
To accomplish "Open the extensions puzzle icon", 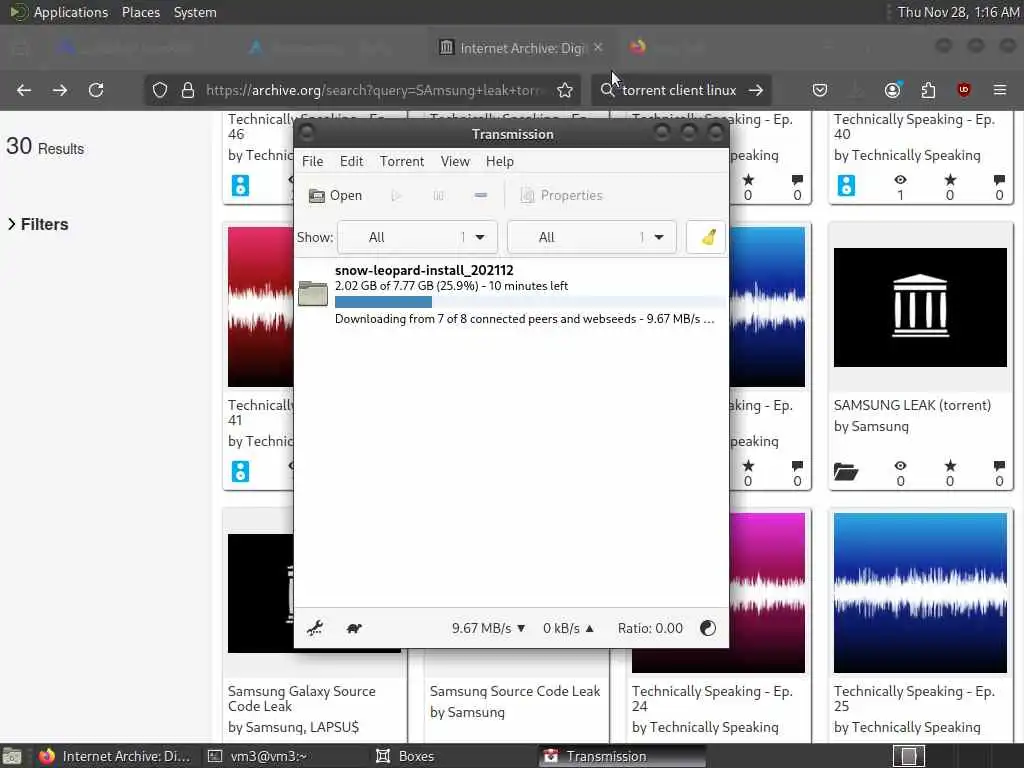I will point(928,90).
